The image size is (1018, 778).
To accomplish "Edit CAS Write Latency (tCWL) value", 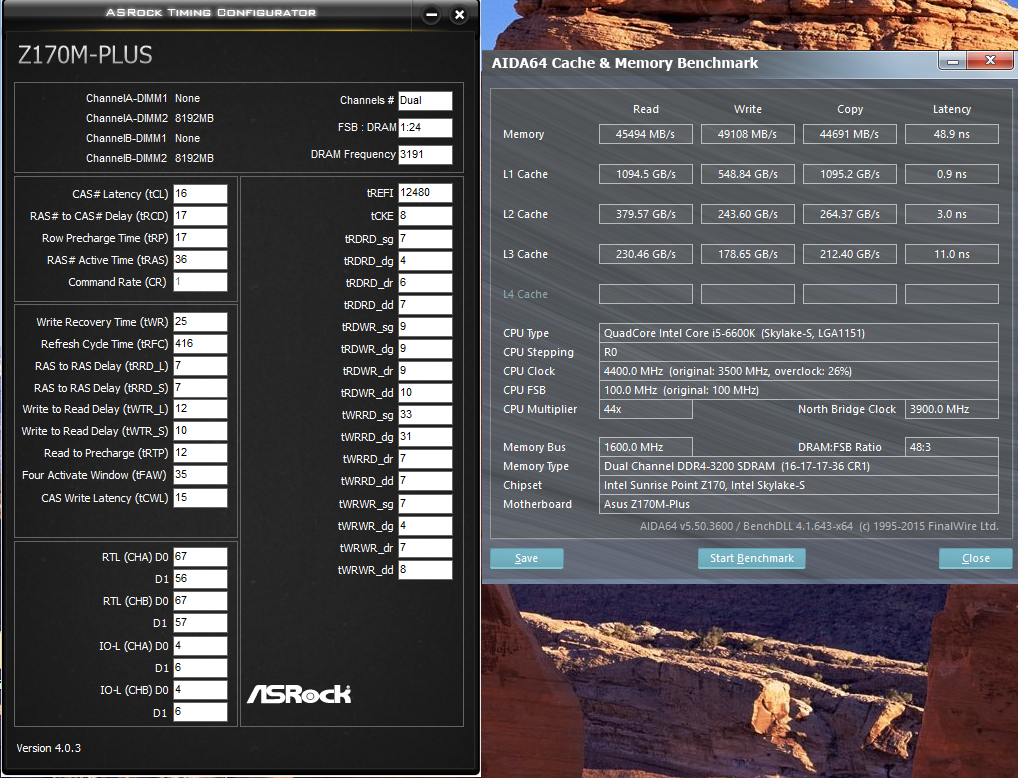I will point(200,497).
